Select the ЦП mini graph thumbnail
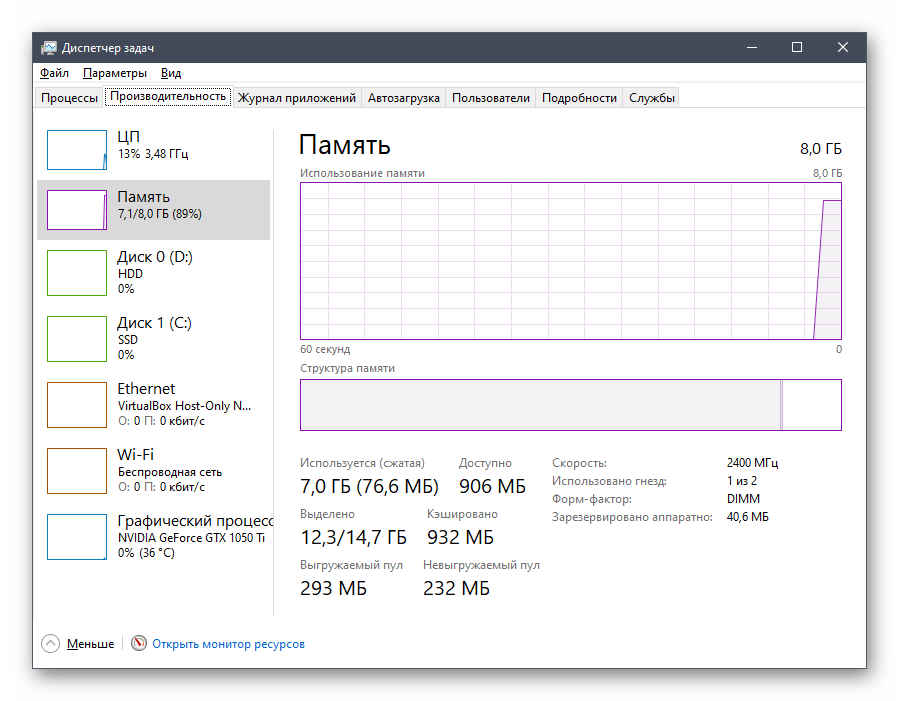 point(77,149)
